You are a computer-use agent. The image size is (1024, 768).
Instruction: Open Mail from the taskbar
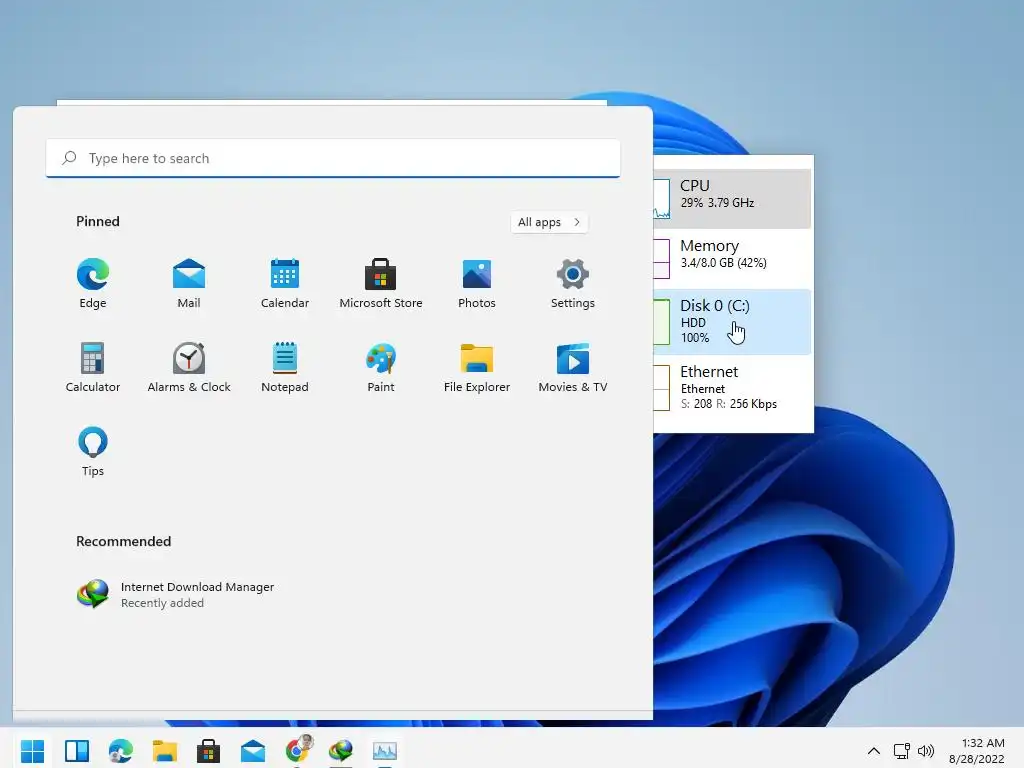[x=253, y=751]
